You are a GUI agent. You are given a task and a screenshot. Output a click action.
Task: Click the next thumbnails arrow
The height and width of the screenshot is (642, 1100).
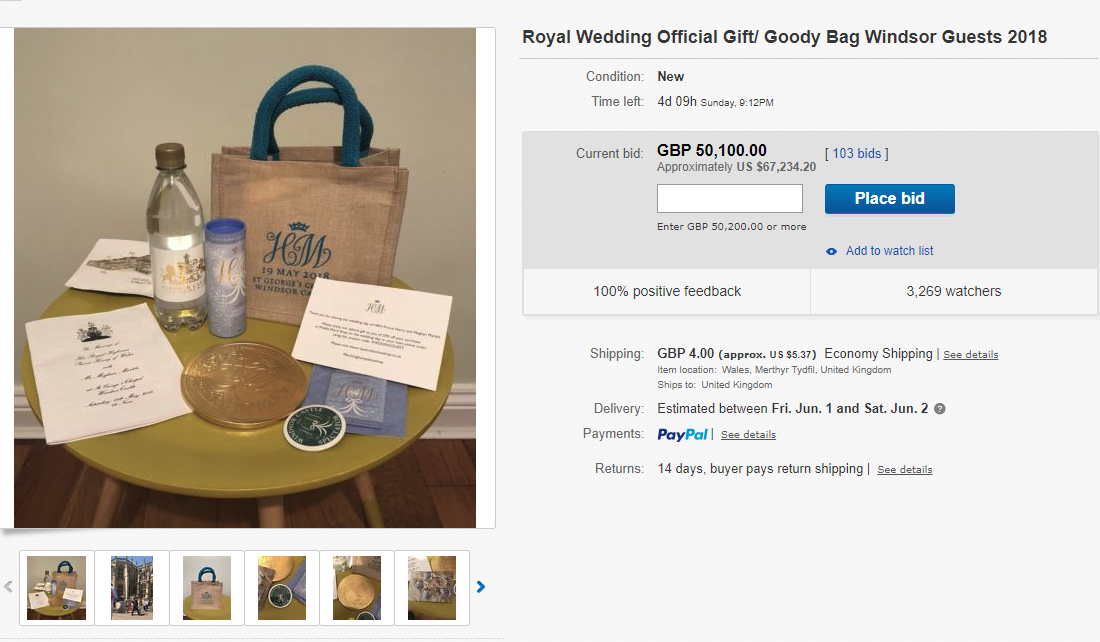[481, 587]
